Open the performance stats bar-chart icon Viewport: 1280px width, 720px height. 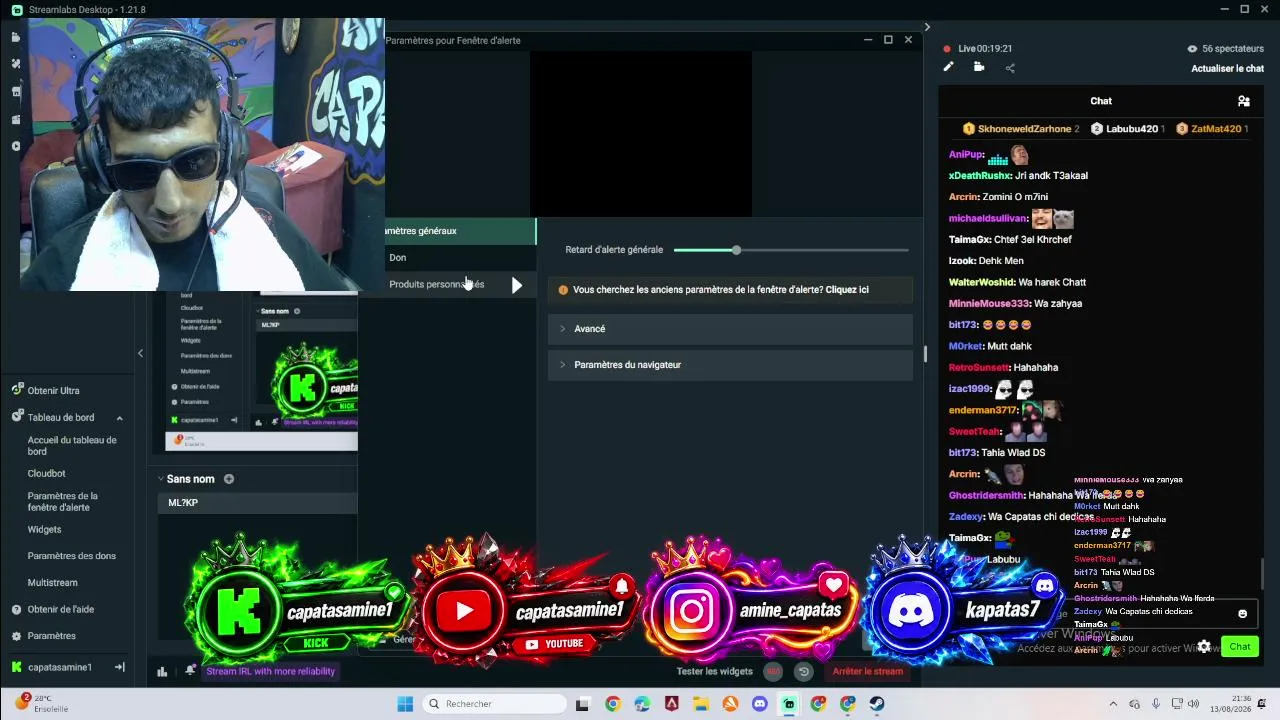pyautogui.click(x=162, y=671)
